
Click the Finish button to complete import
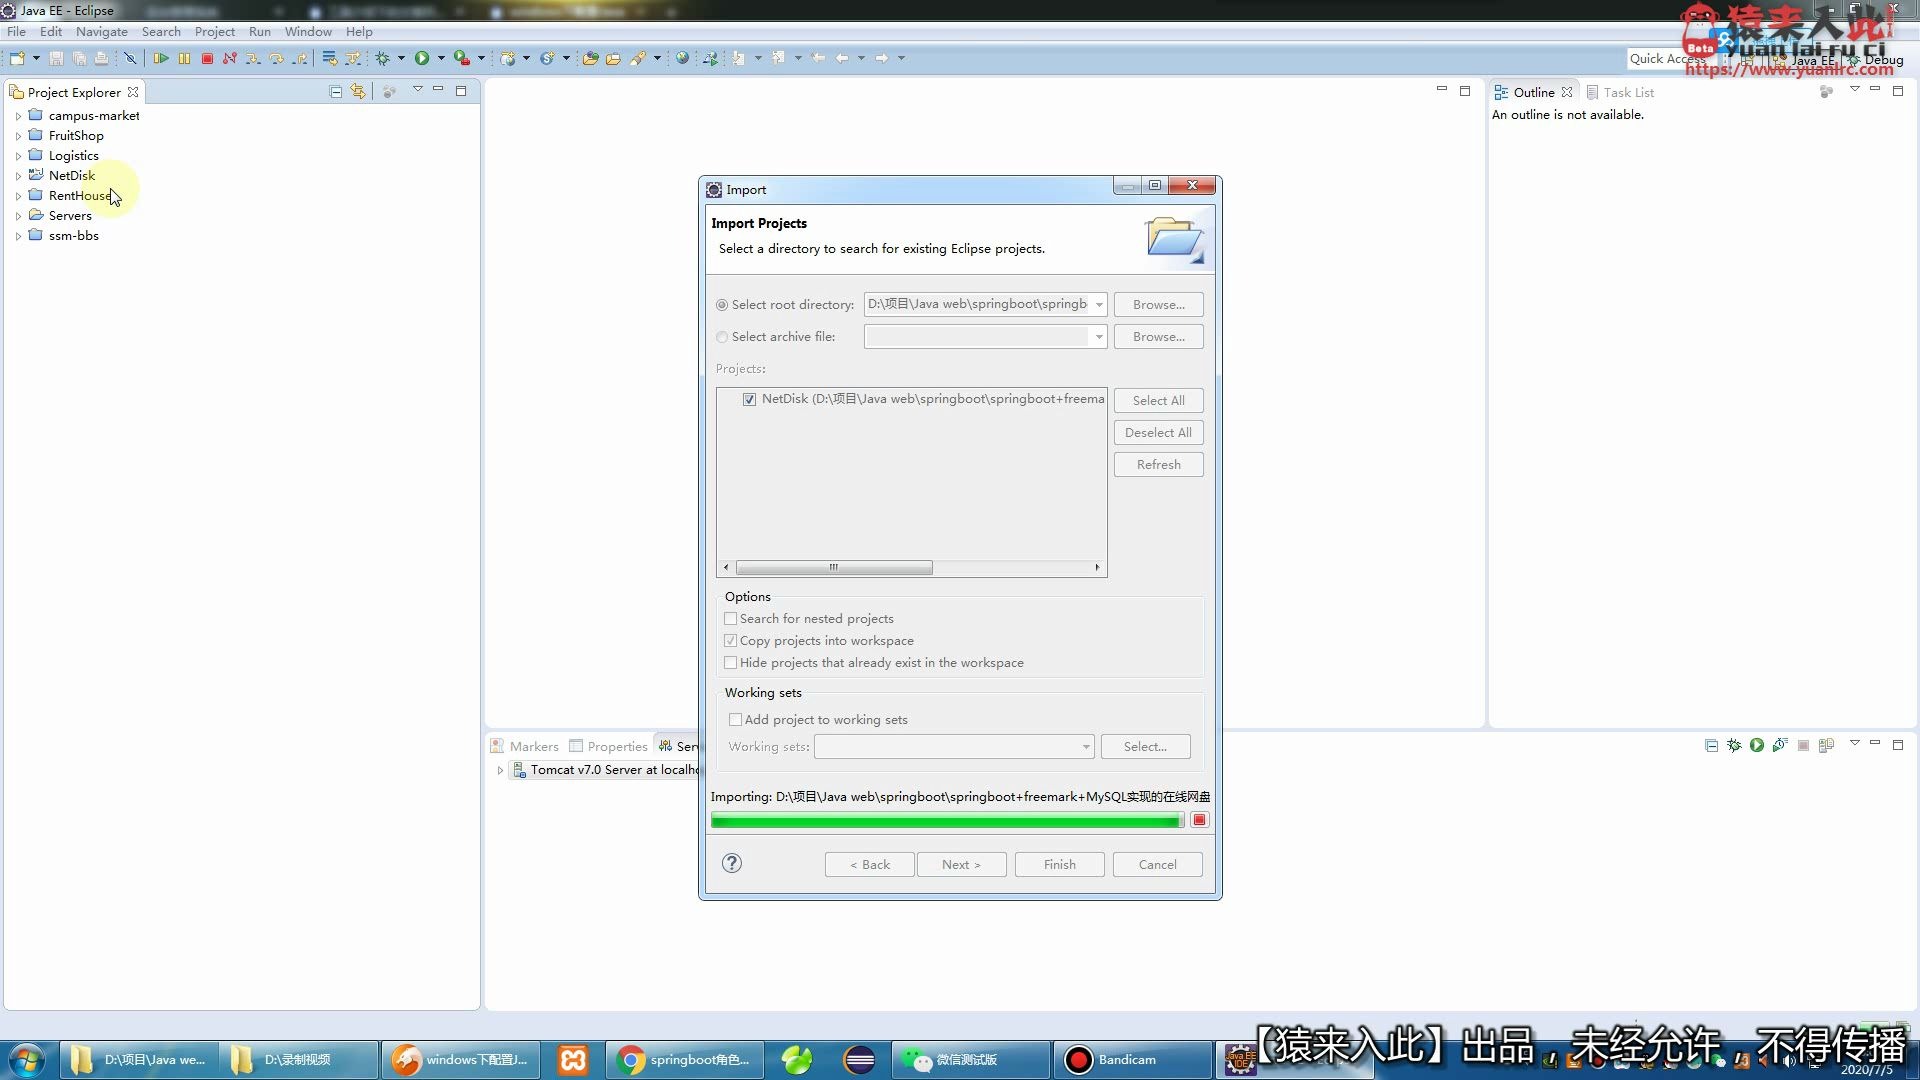pos(1059,864)
